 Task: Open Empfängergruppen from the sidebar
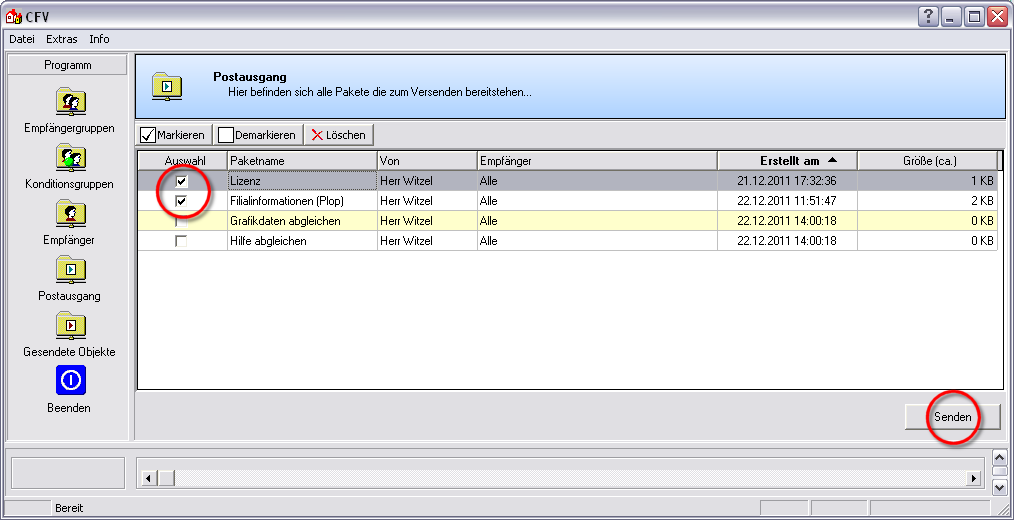(x=70, y=102)
